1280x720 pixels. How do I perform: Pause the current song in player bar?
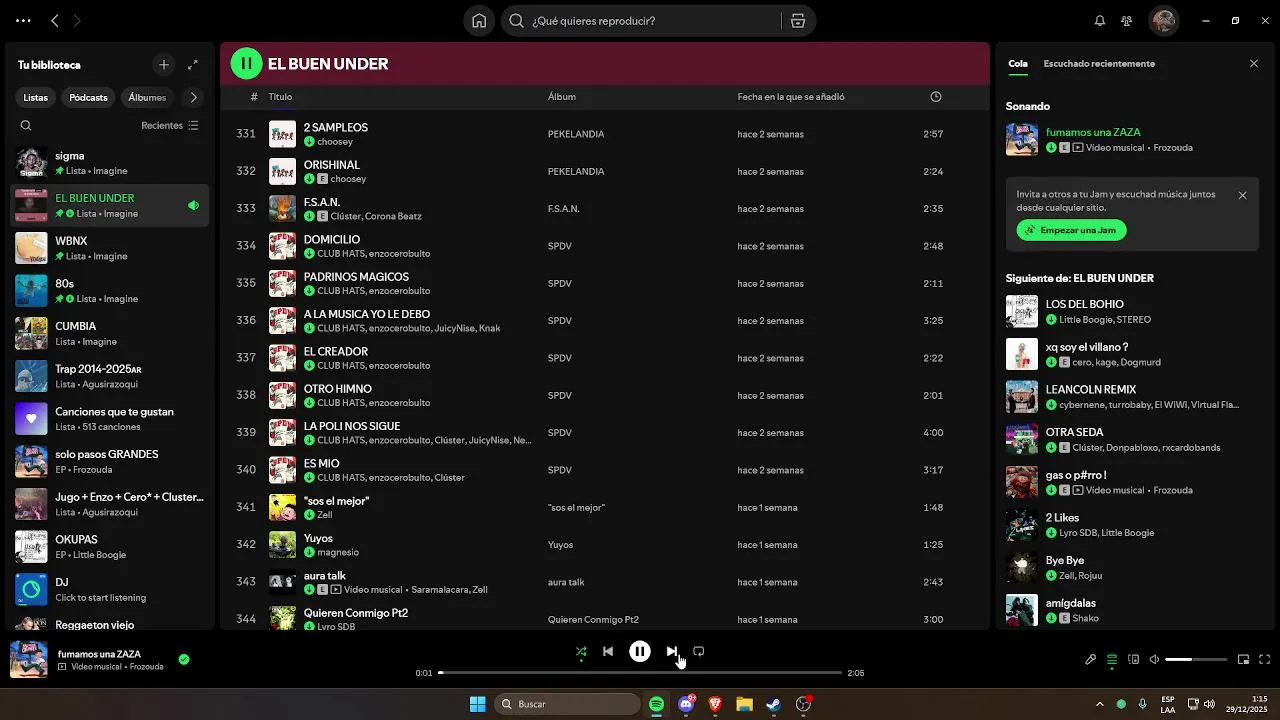tap(640, 652)
